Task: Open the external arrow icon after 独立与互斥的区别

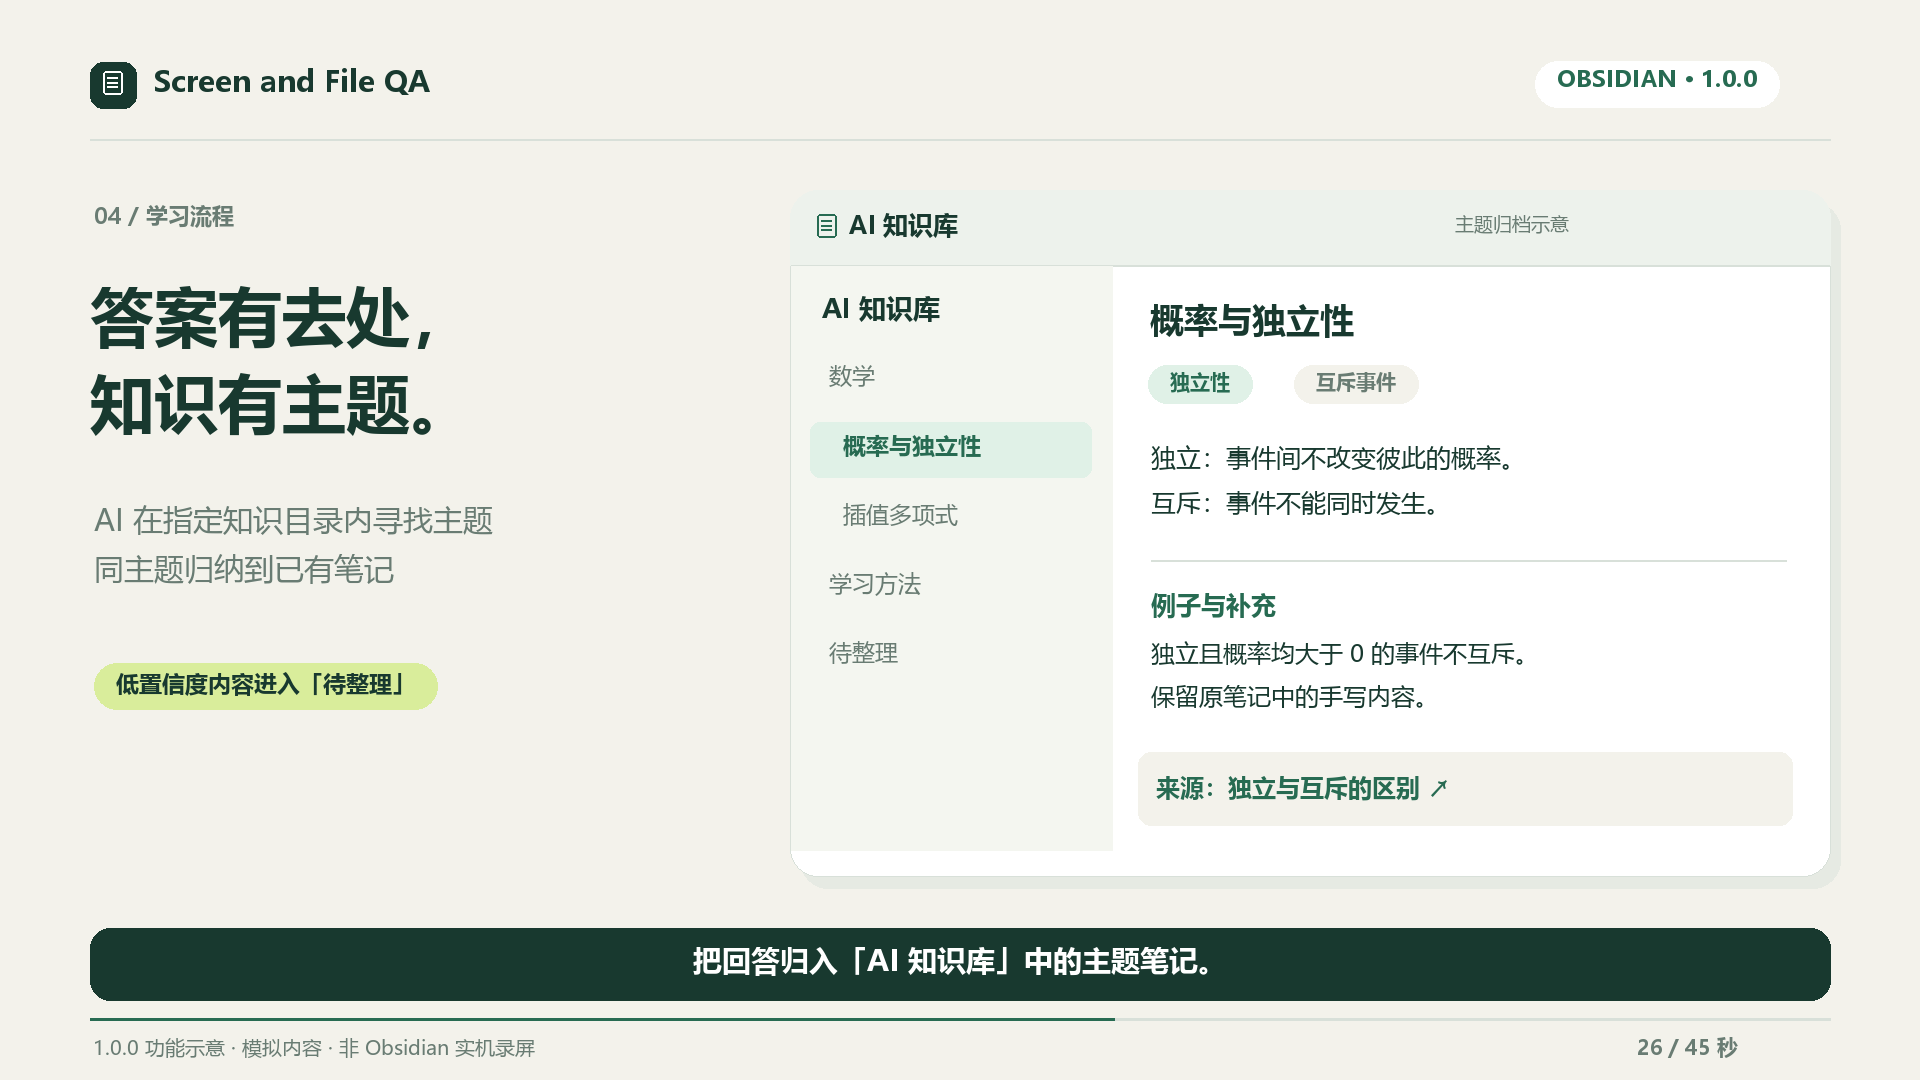Action: [x=1439, y=789]
